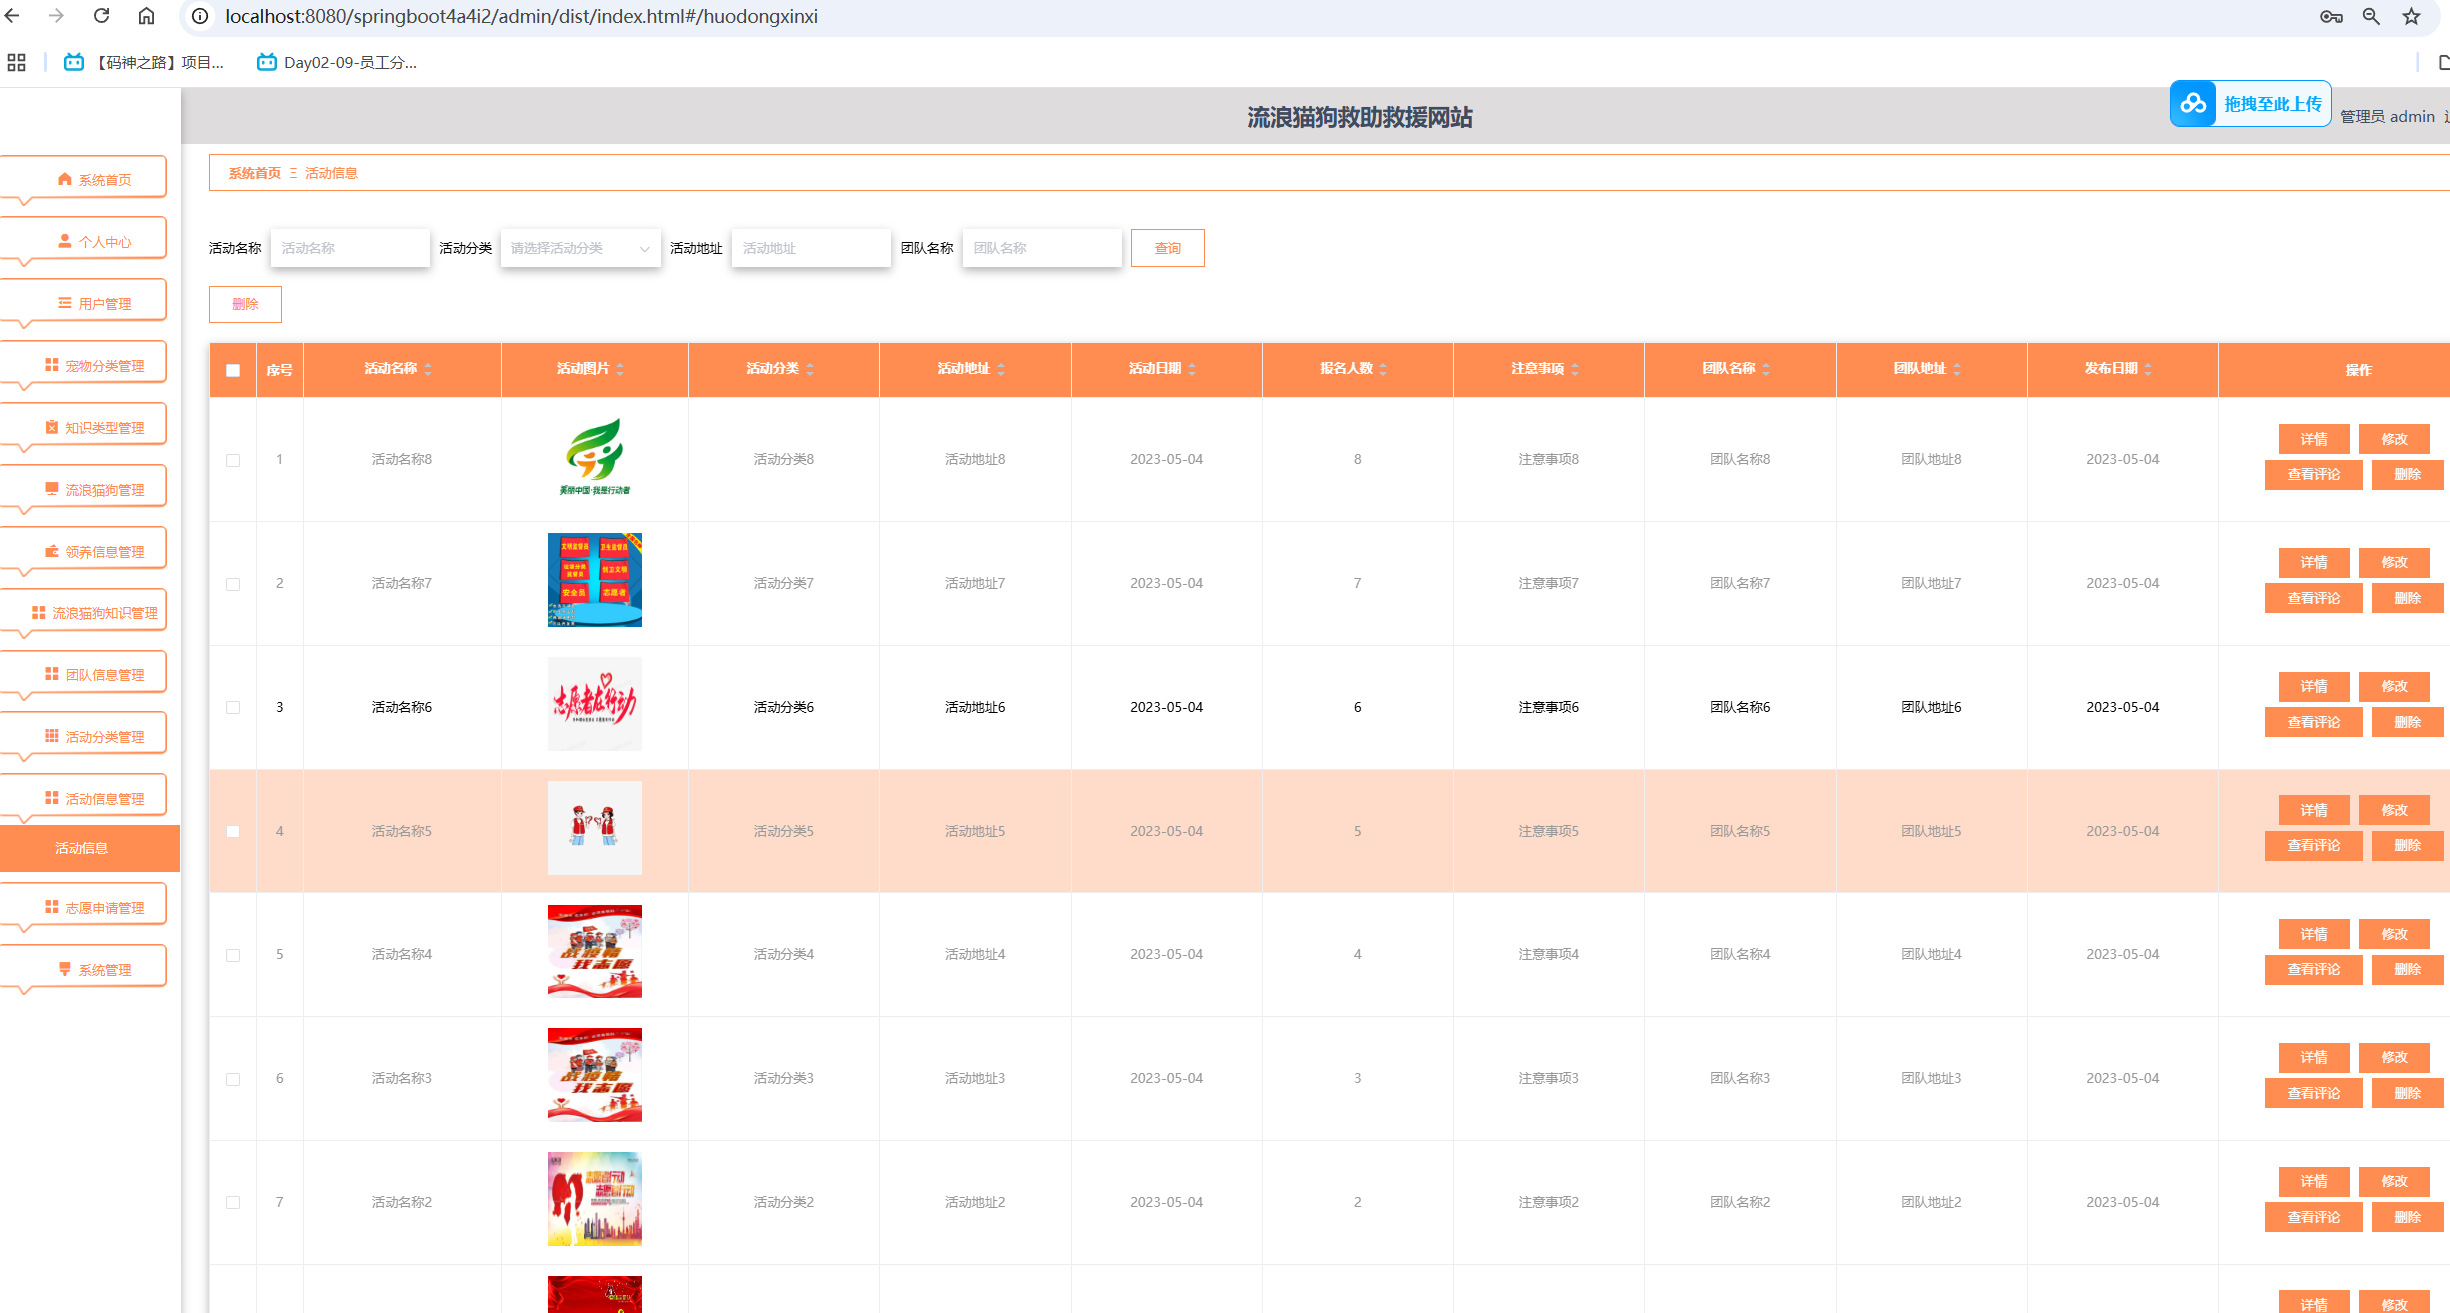2450x1313 pixels.
Task: Open the green logo image of 活动名称8
Action: (x=595, y=457)
